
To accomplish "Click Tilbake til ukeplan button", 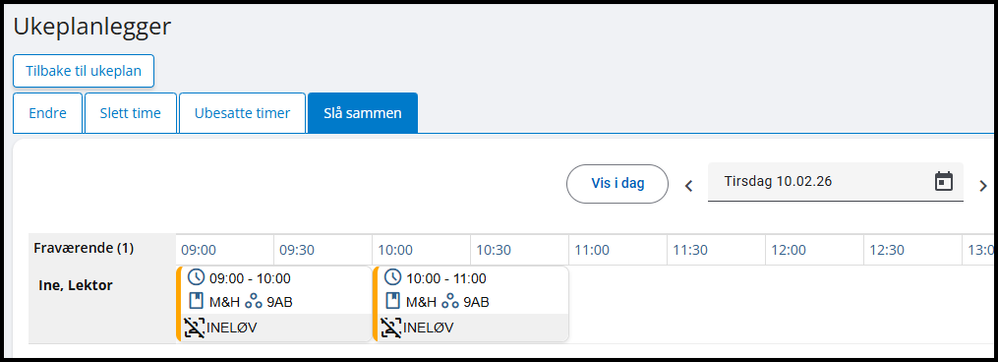I will coord(83,71).
